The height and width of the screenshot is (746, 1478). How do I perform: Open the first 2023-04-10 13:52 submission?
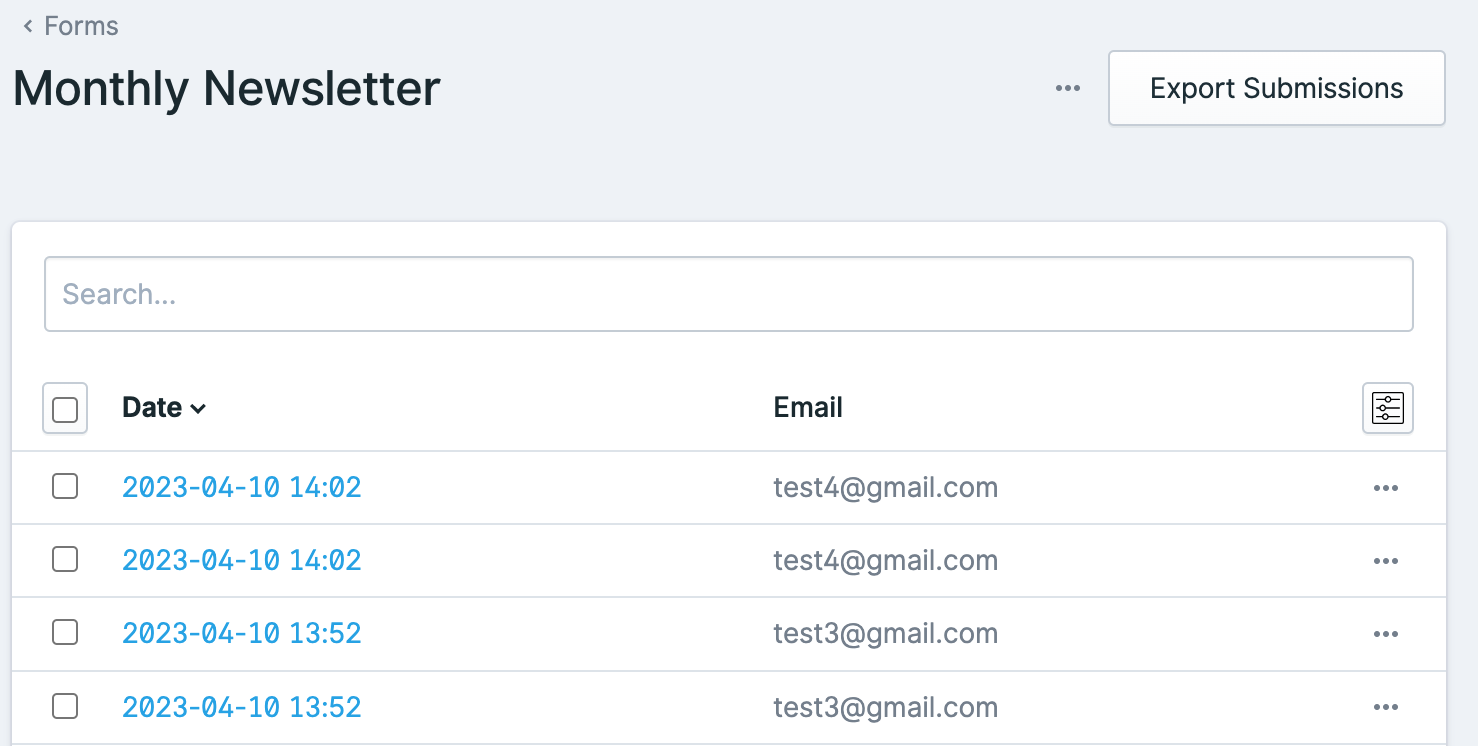click(x=241, y=634)
